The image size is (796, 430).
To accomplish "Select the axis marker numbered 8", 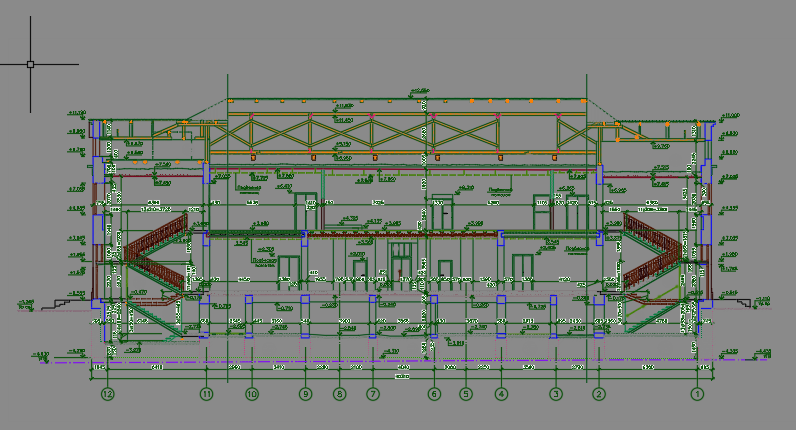I will (x=339, y=395).
